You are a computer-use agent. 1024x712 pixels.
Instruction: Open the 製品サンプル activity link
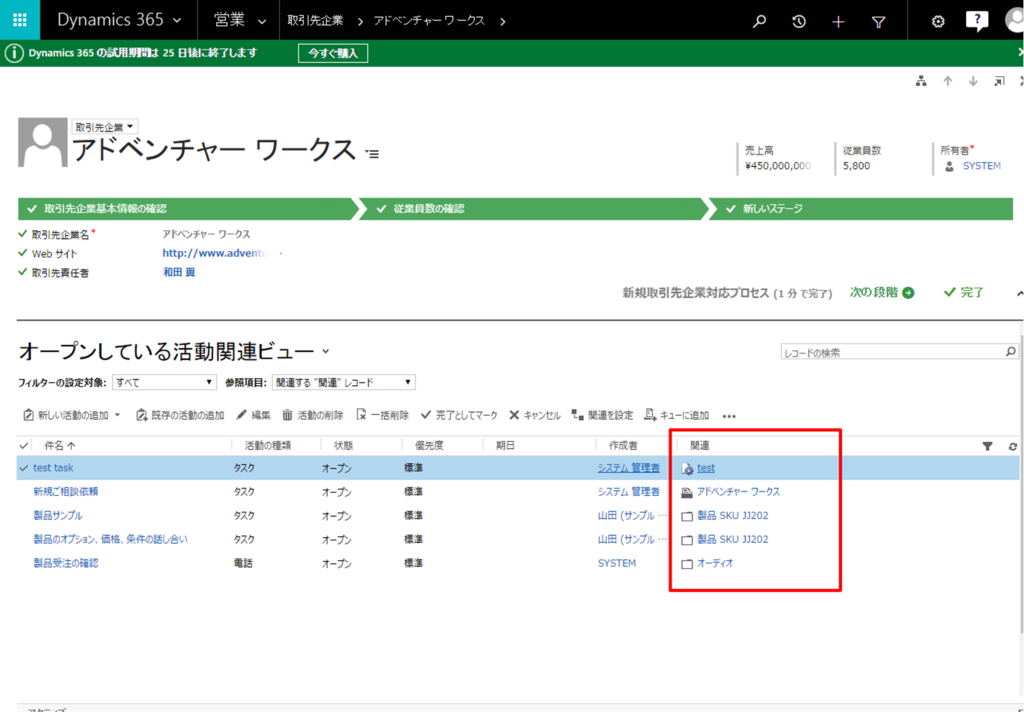(58, 515)
